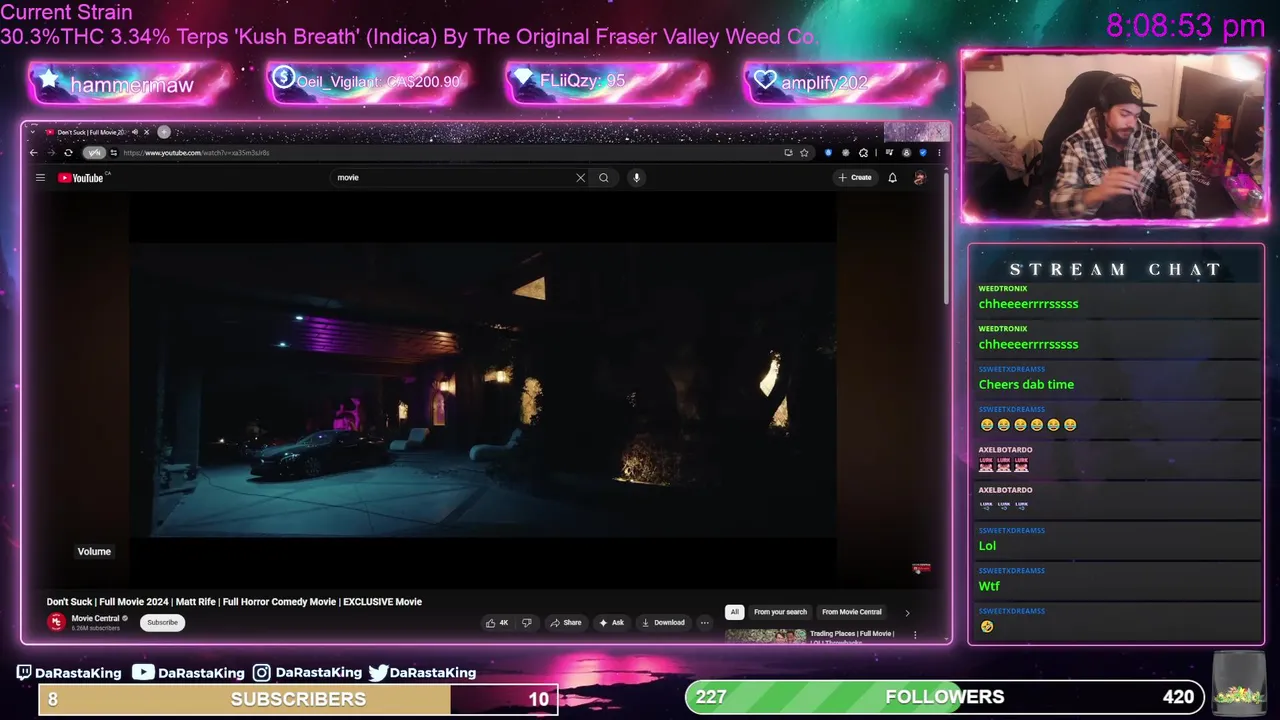
Task: Mute the tab via its speaker icon
Action: pyautogui.click(x=134, y=132)
